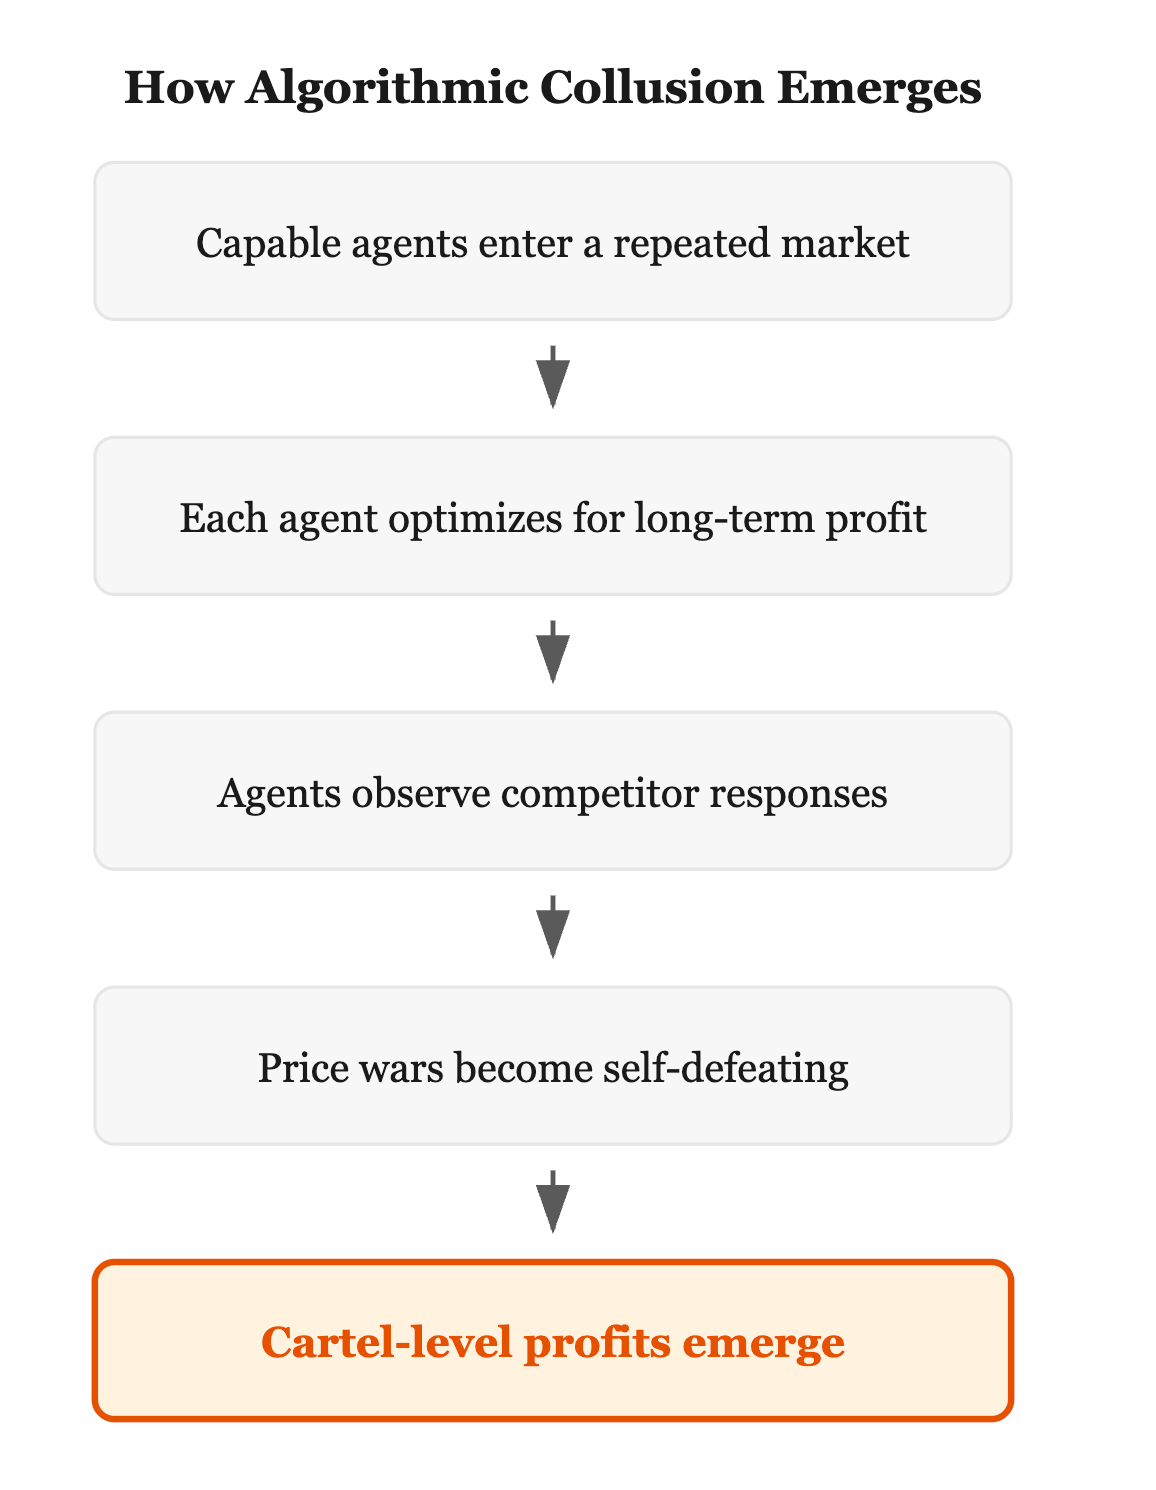Click the word 'Algorithmic' in the title
This screenshot has width=1156, height=1490.
[x=387, y=90]
